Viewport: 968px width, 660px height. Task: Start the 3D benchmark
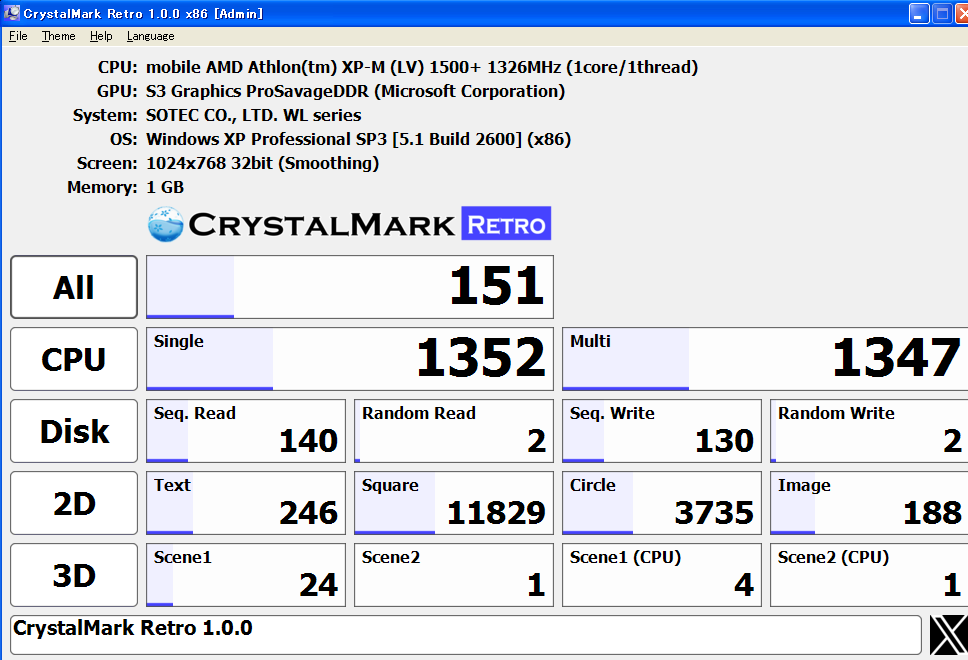coord(74,575)
